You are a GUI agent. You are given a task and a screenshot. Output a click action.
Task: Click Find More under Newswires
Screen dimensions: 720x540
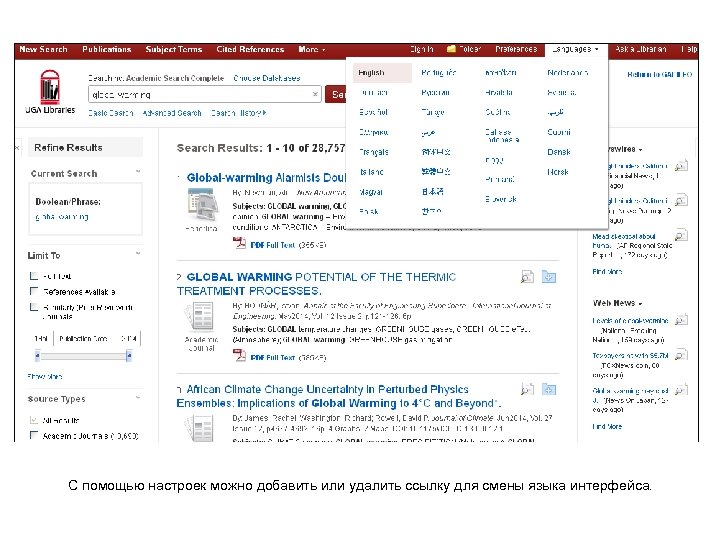point(607,271)
